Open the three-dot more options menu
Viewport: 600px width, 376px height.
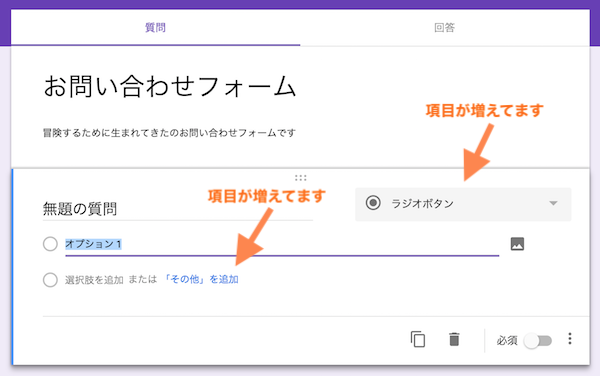click(x=570, y=339)
